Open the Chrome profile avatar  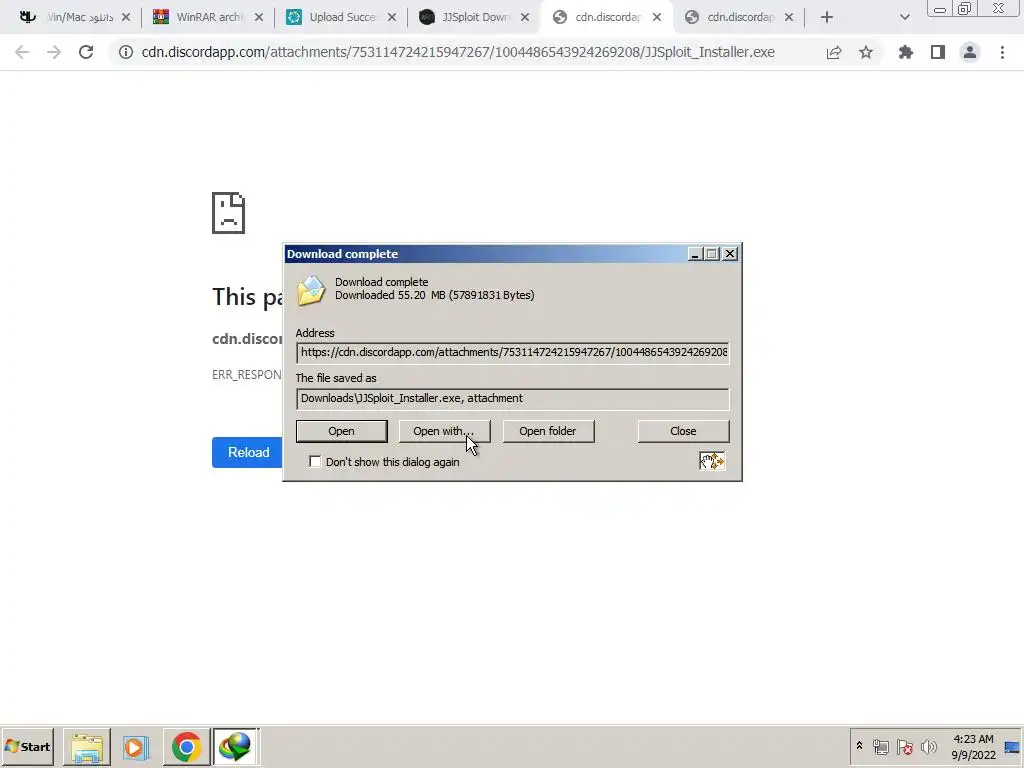(970, 52)
